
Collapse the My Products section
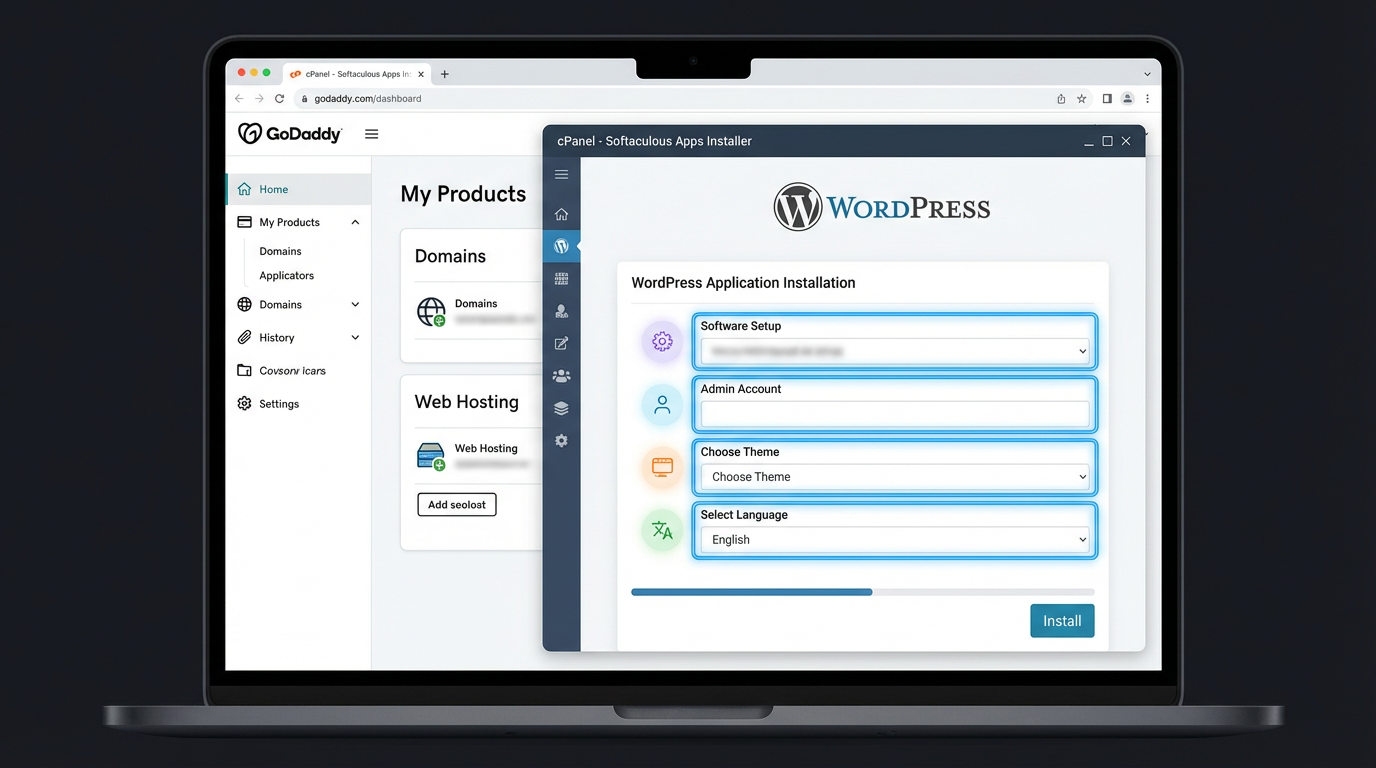[x=355, y=221]
